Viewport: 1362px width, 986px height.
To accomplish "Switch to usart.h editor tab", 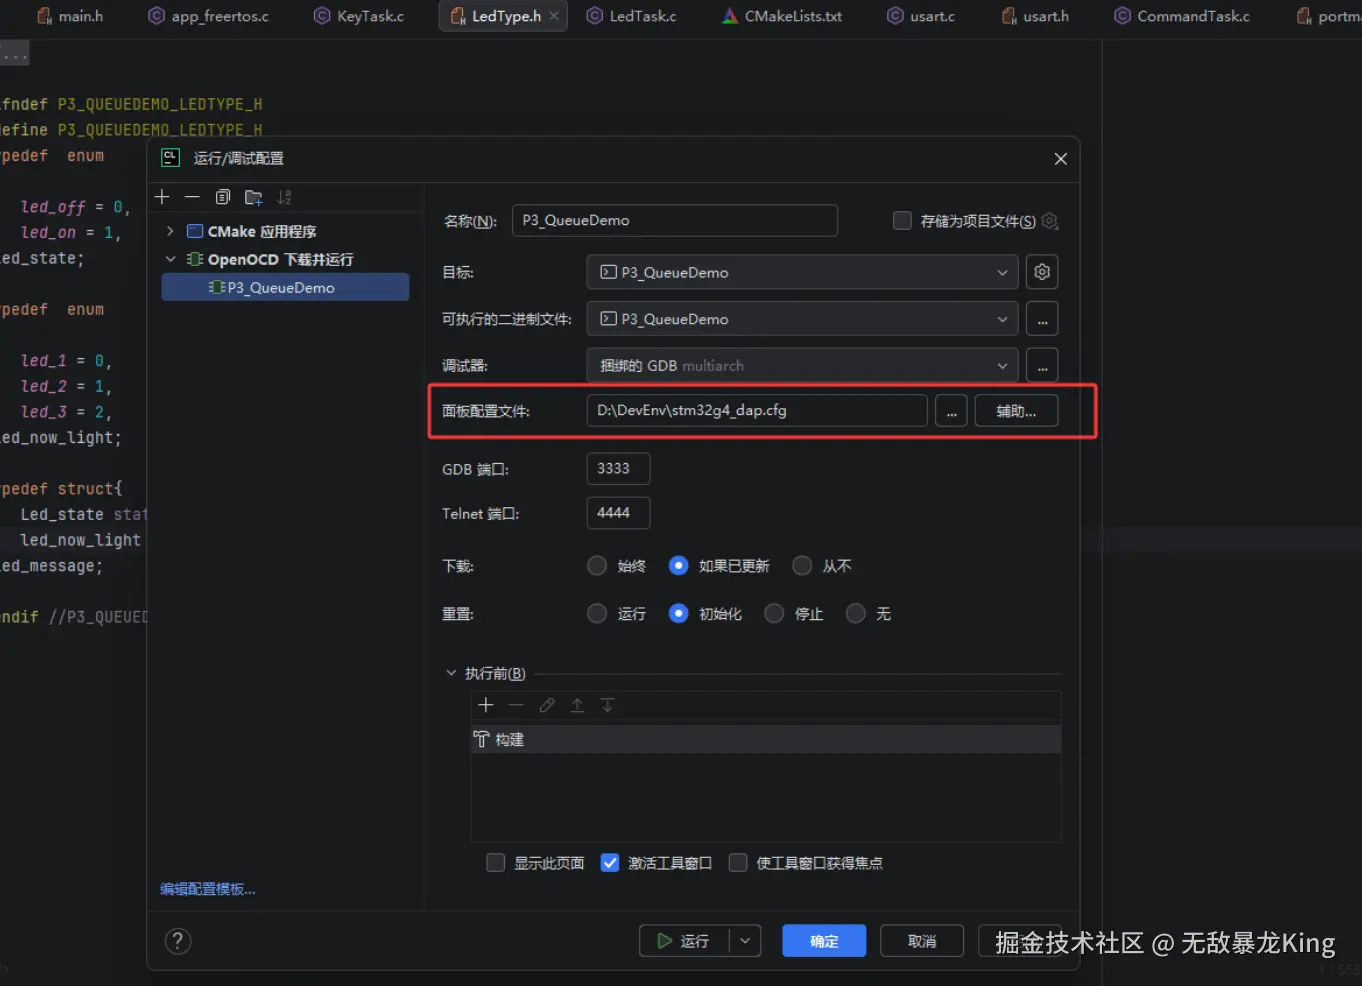I will [x=1035, y=16].
